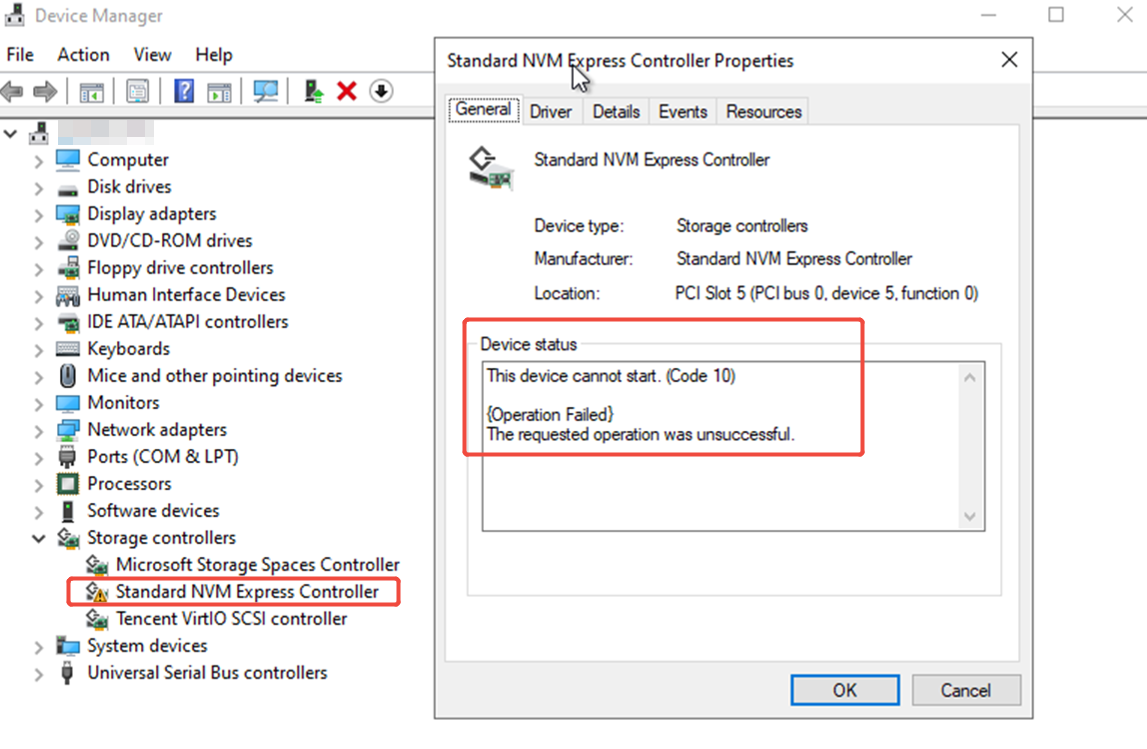The height and width of the screenshot is (749, 1147).
Task: Open the Events tab
Action: point(683,112)
